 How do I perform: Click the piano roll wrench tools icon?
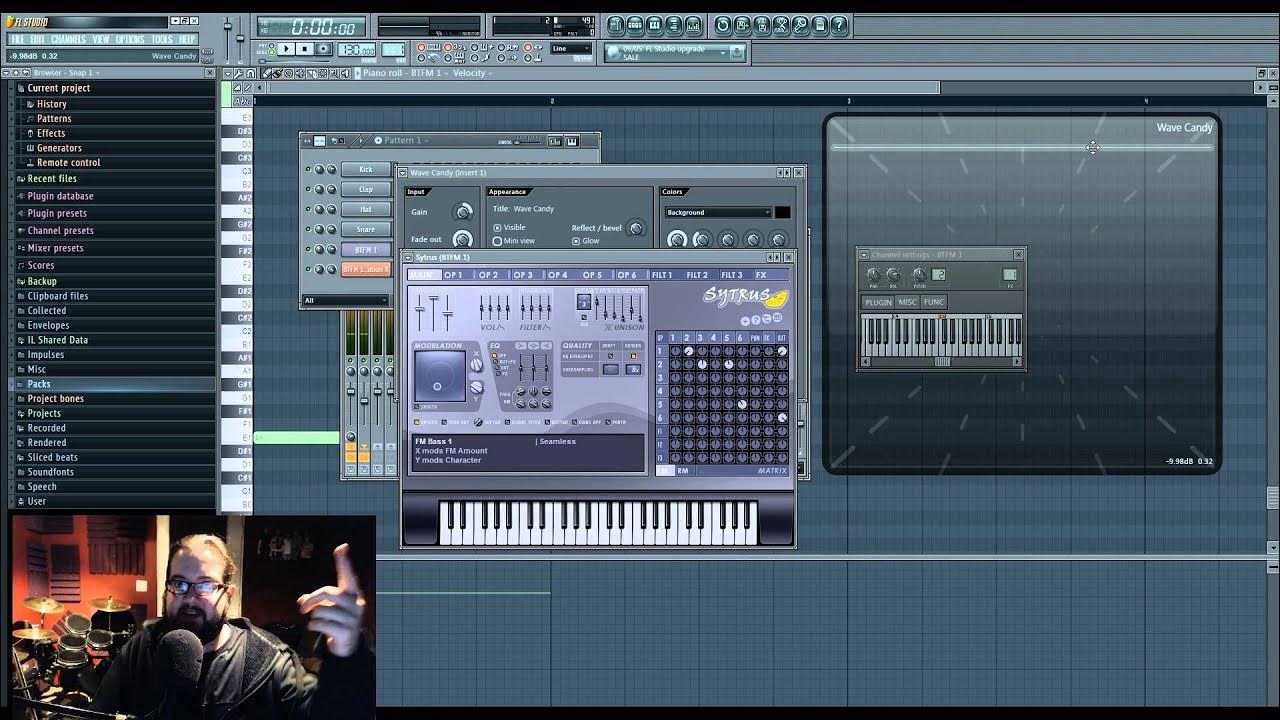pos(241,73)
